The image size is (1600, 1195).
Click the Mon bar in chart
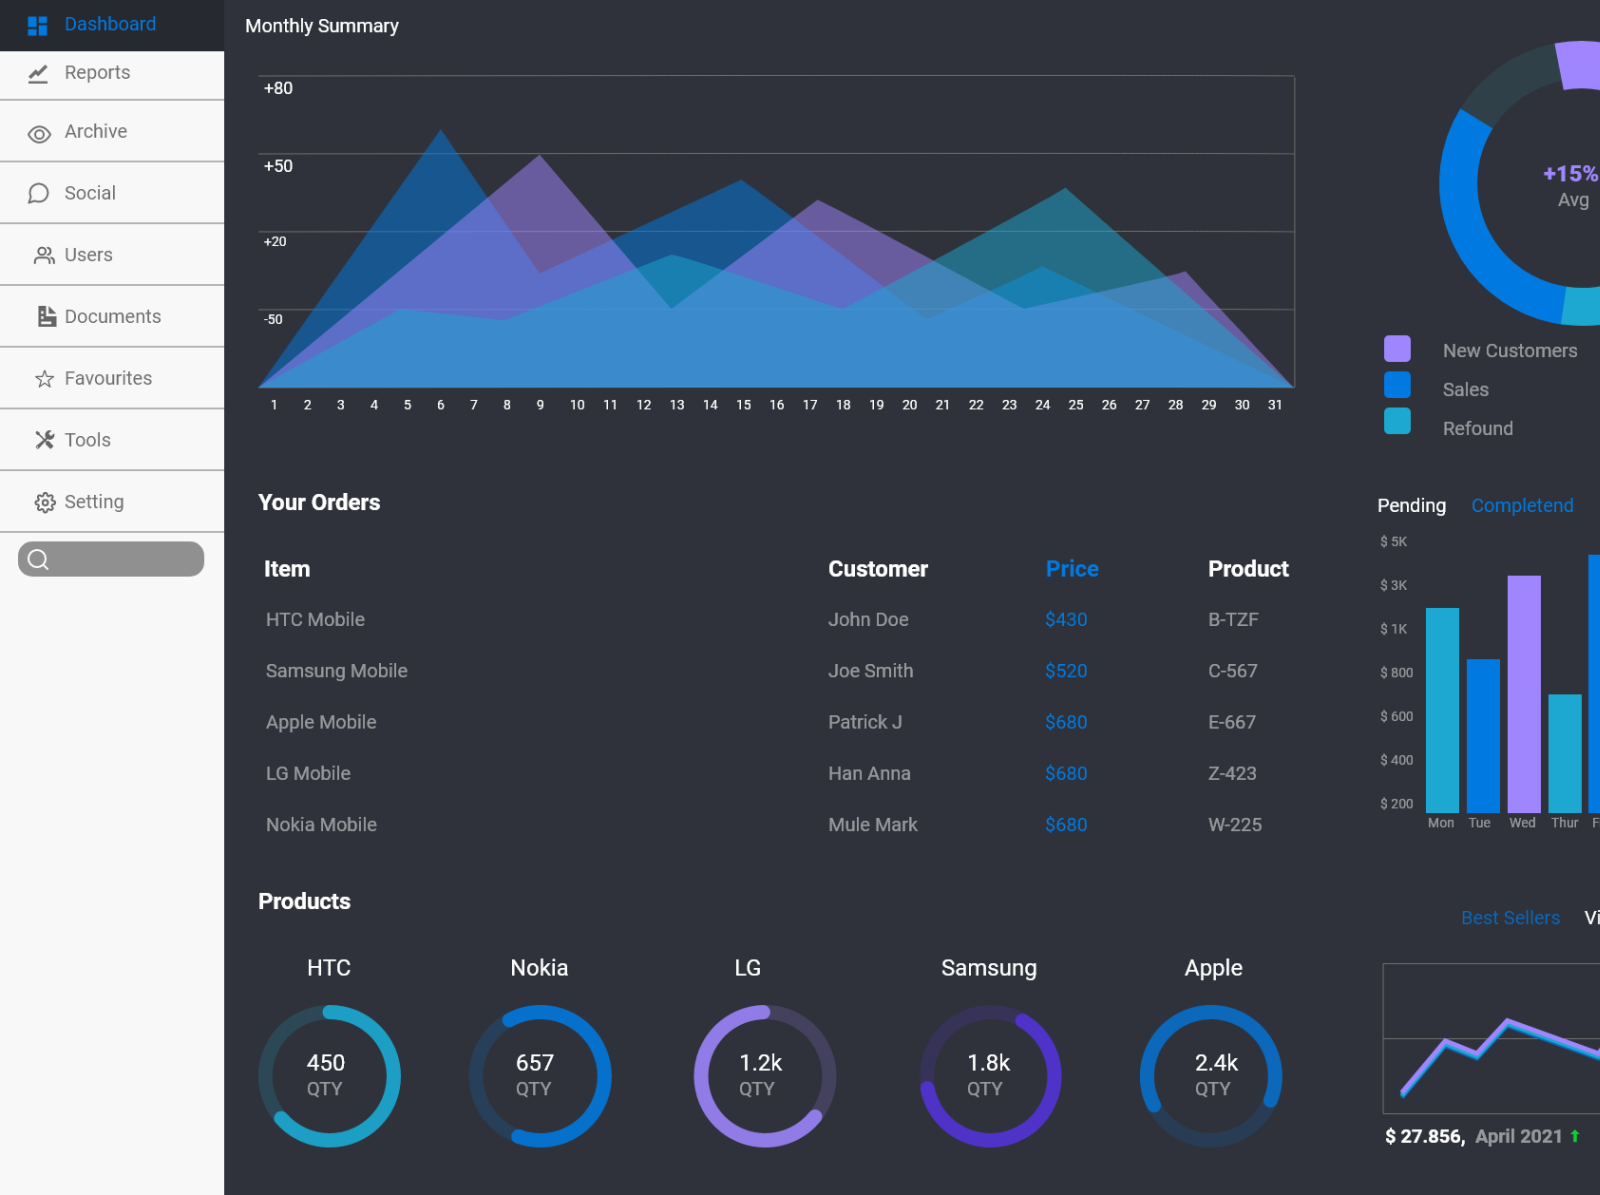[x=1442, y=710]
